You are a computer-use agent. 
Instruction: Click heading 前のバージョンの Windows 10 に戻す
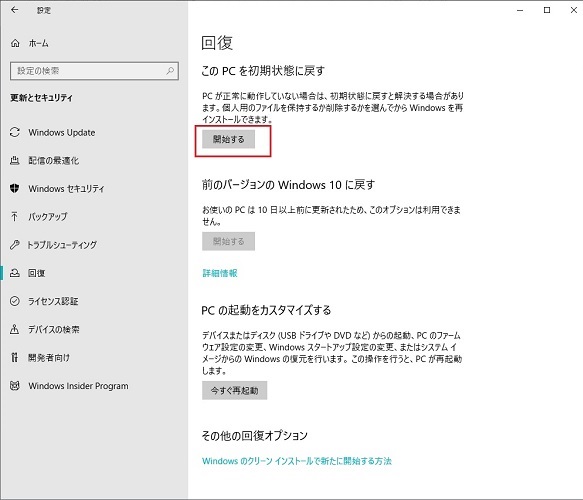click(x=288, y=184)
